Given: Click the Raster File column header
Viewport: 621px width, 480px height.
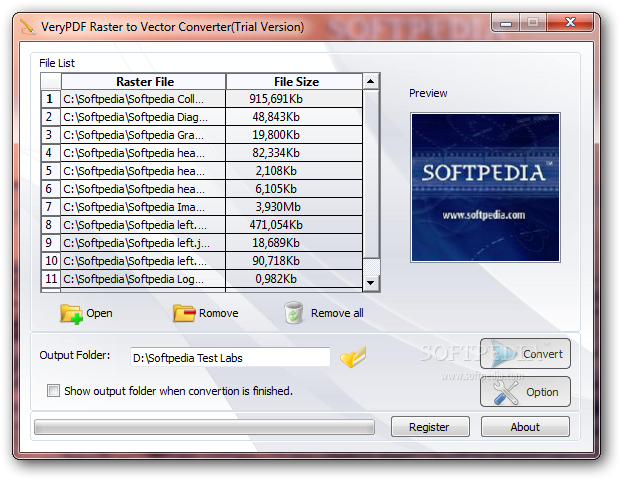Looking at the screenshot, I should click(x=143, y=82).
